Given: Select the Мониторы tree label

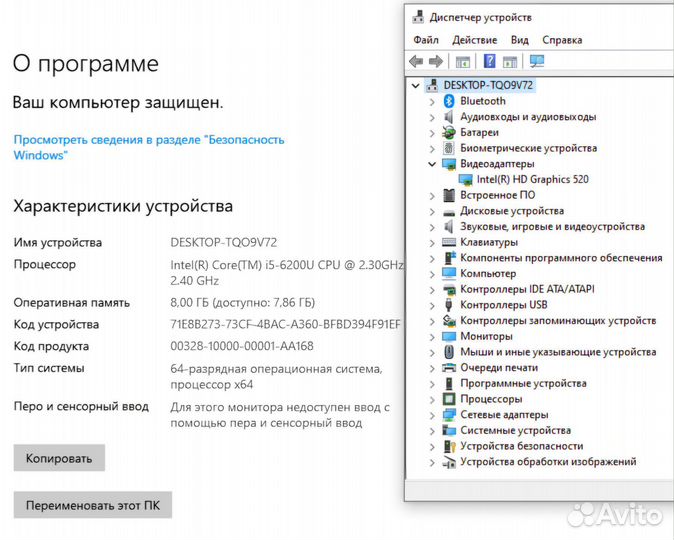Looking at the screenshot, I should [x=486, y=336].
